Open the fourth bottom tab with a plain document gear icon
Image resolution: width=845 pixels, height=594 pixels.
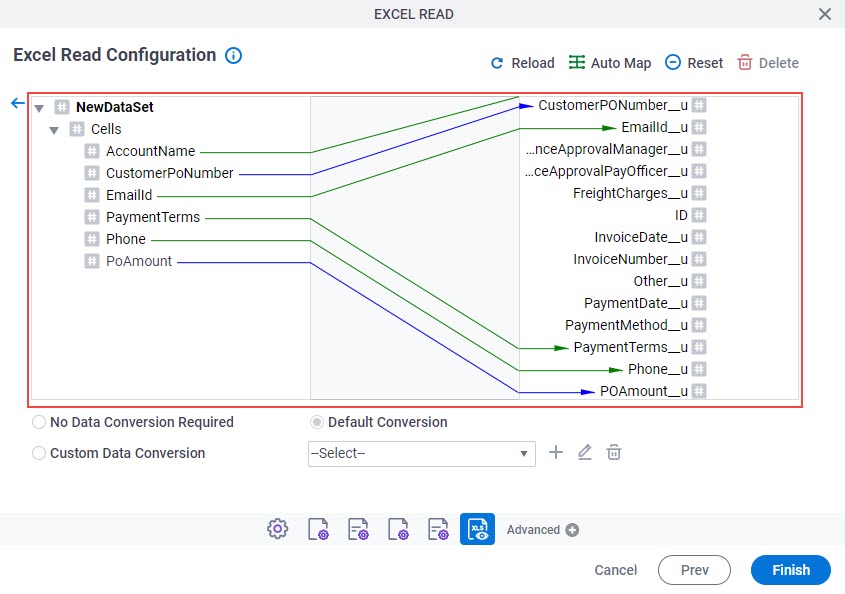click(x=398, y=529)
